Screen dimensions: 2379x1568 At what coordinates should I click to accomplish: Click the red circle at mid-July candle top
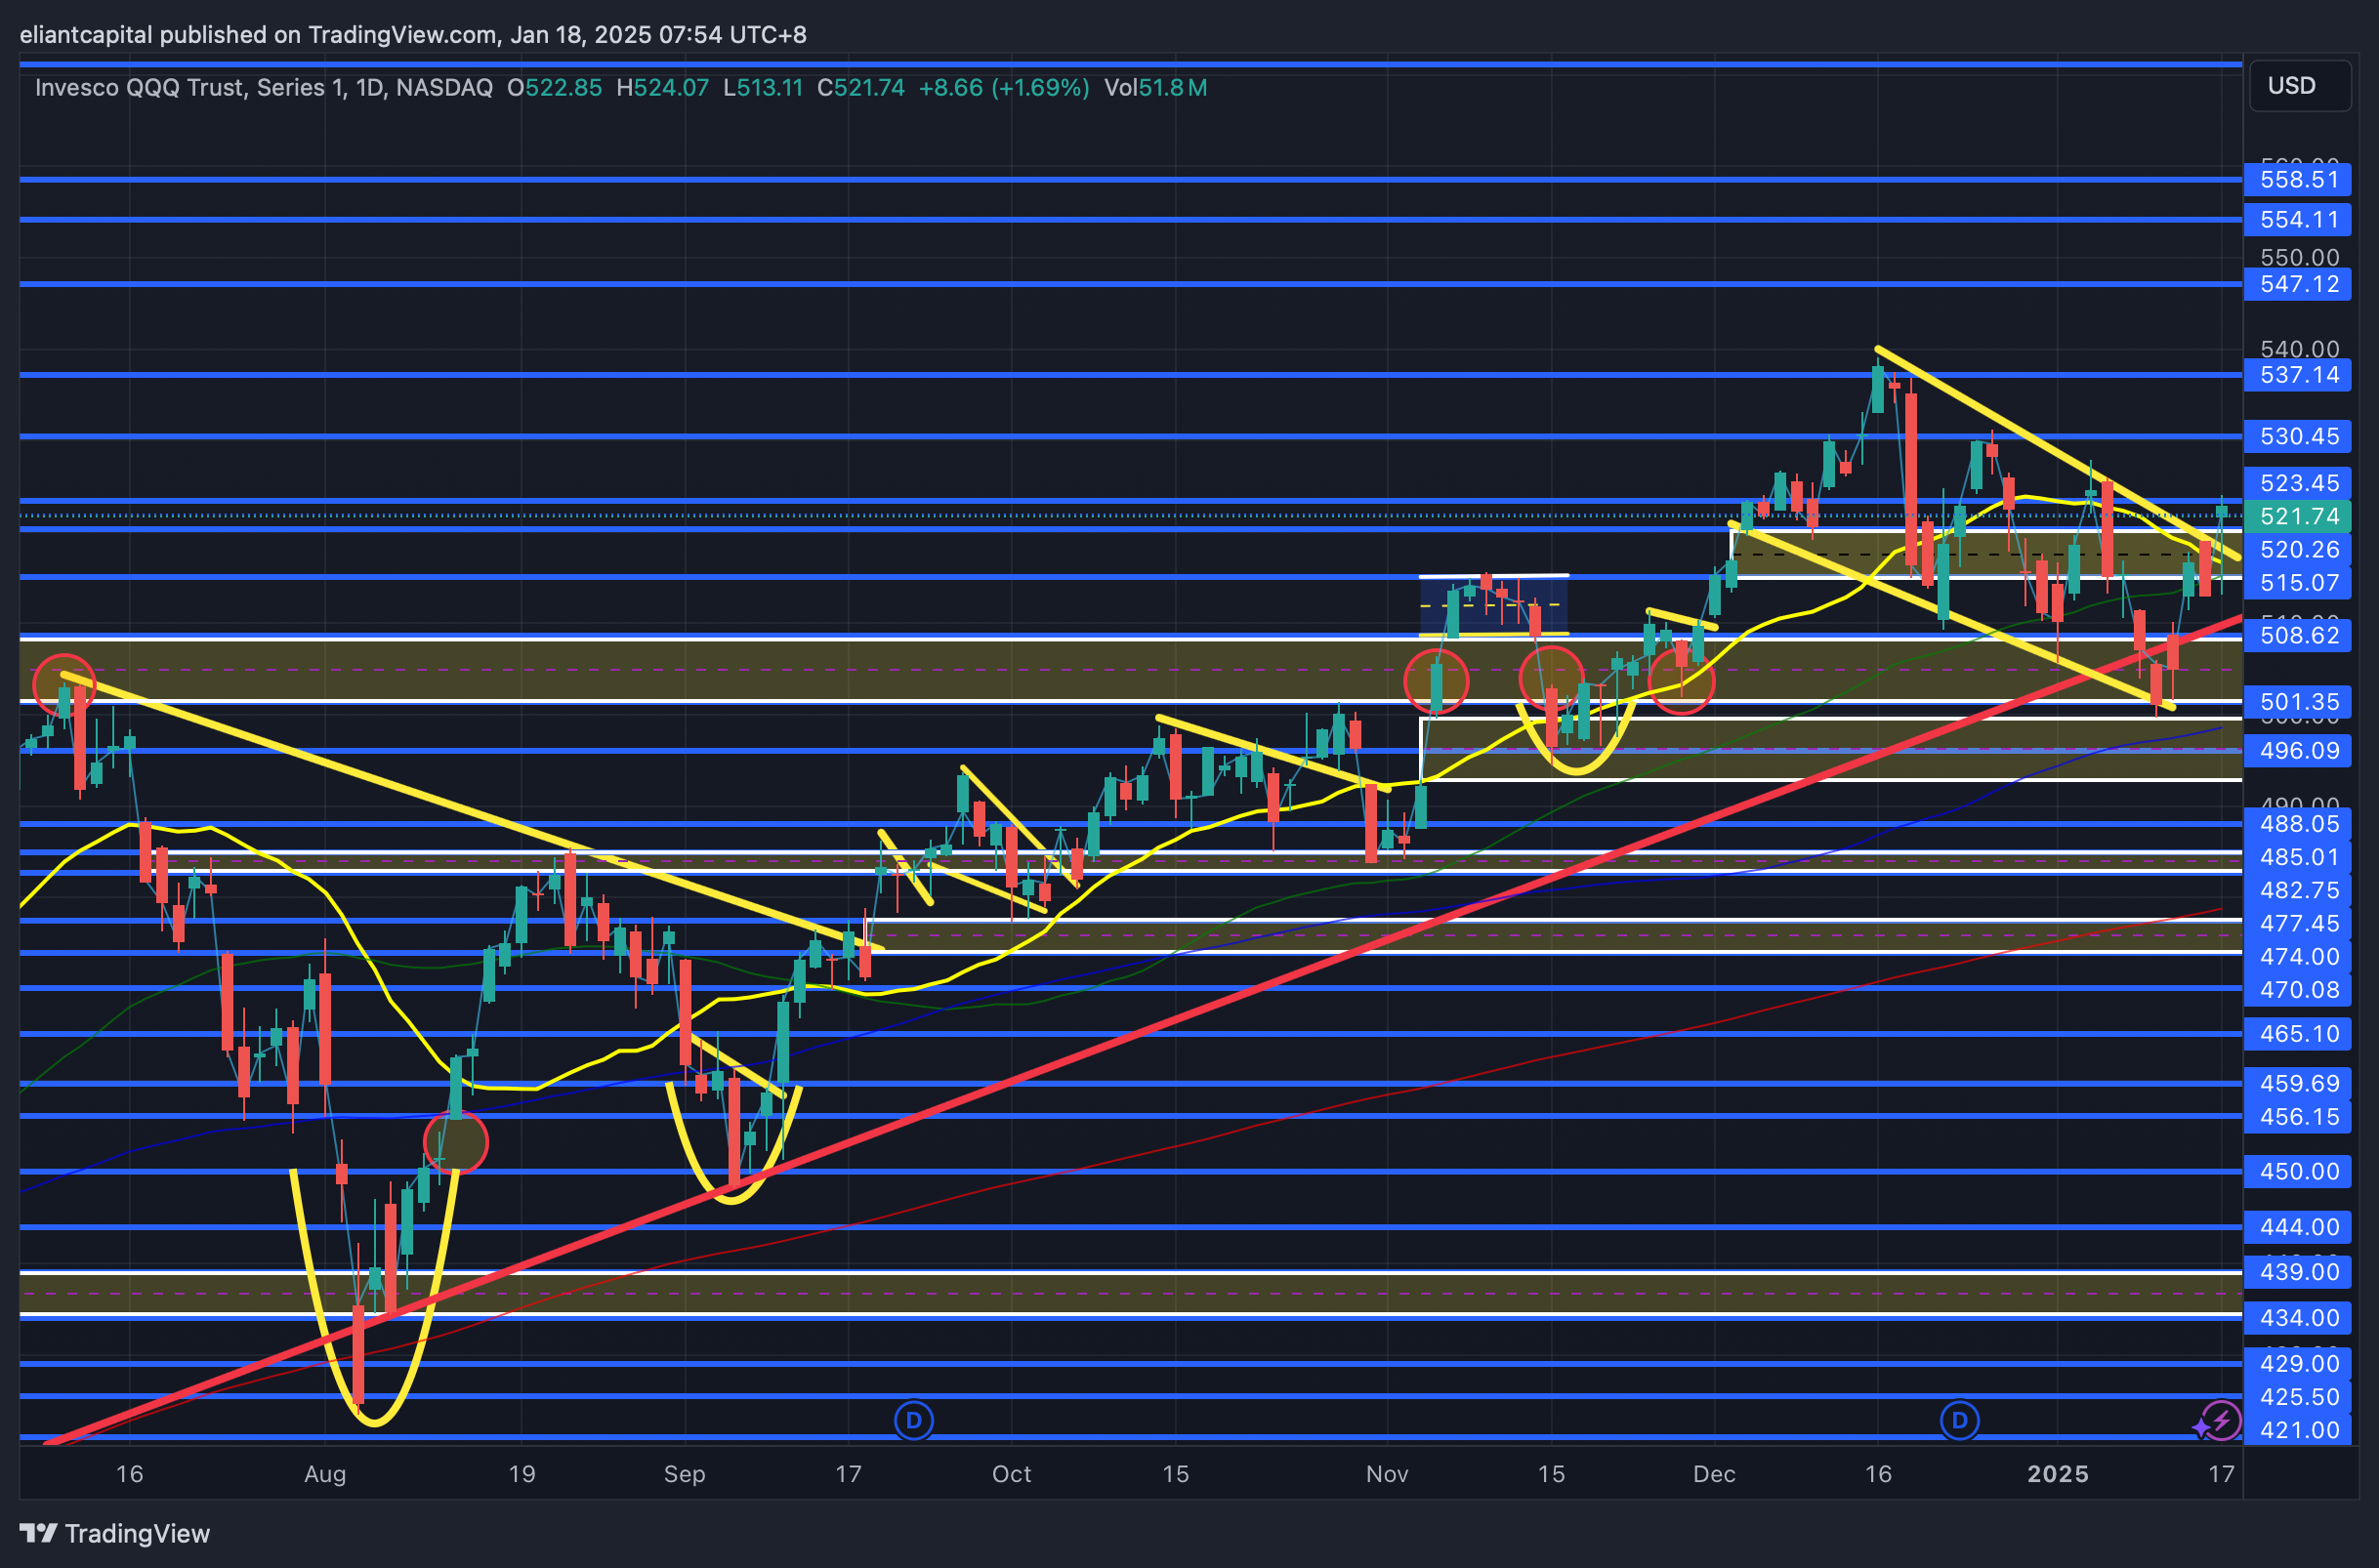pyautogui.click(x=64, y=684)
